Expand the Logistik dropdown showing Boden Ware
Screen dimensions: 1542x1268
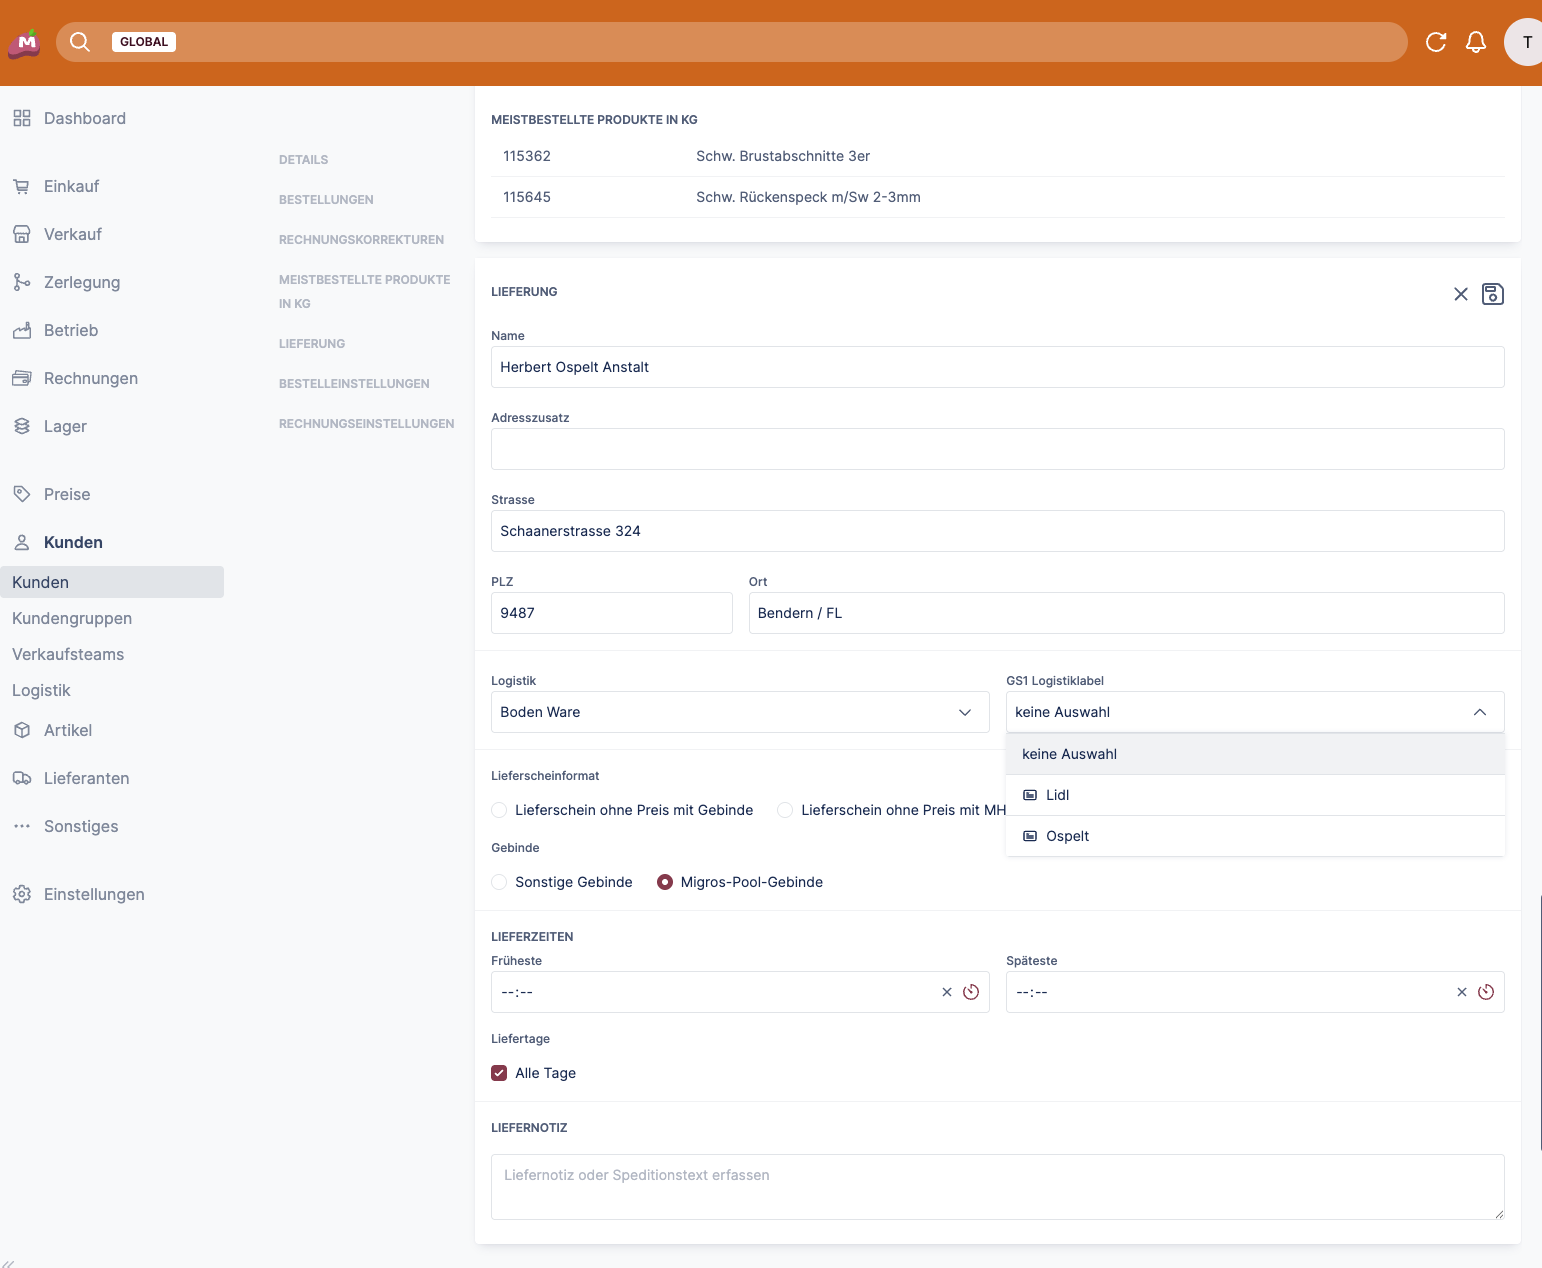click(x=739, y=712)
